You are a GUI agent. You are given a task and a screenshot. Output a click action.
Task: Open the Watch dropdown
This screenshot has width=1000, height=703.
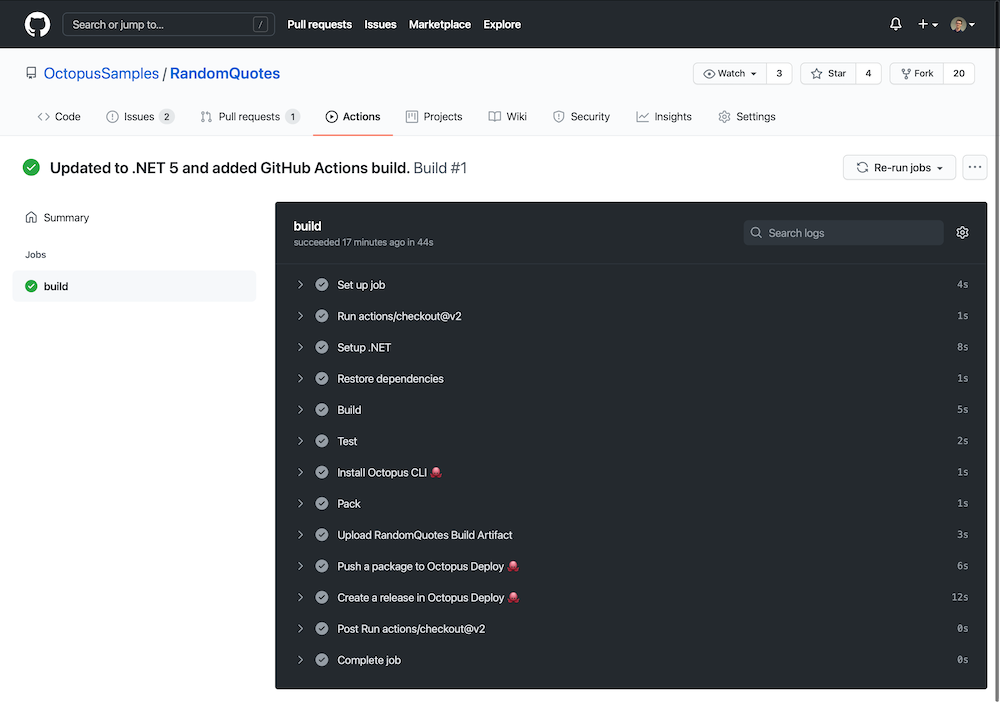click(x=729, y=73)
